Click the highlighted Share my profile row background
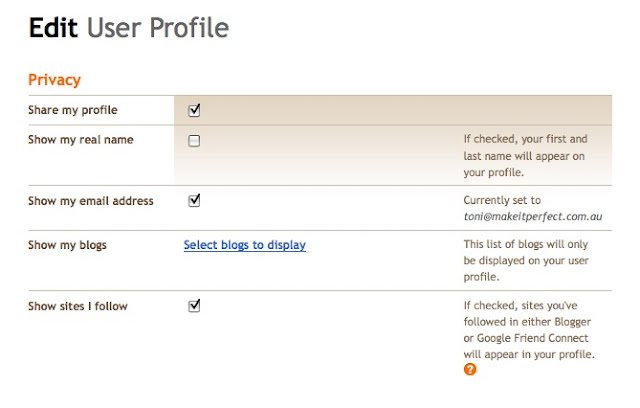640x408 pixels. pyautogui.click(x=393, y=110)
